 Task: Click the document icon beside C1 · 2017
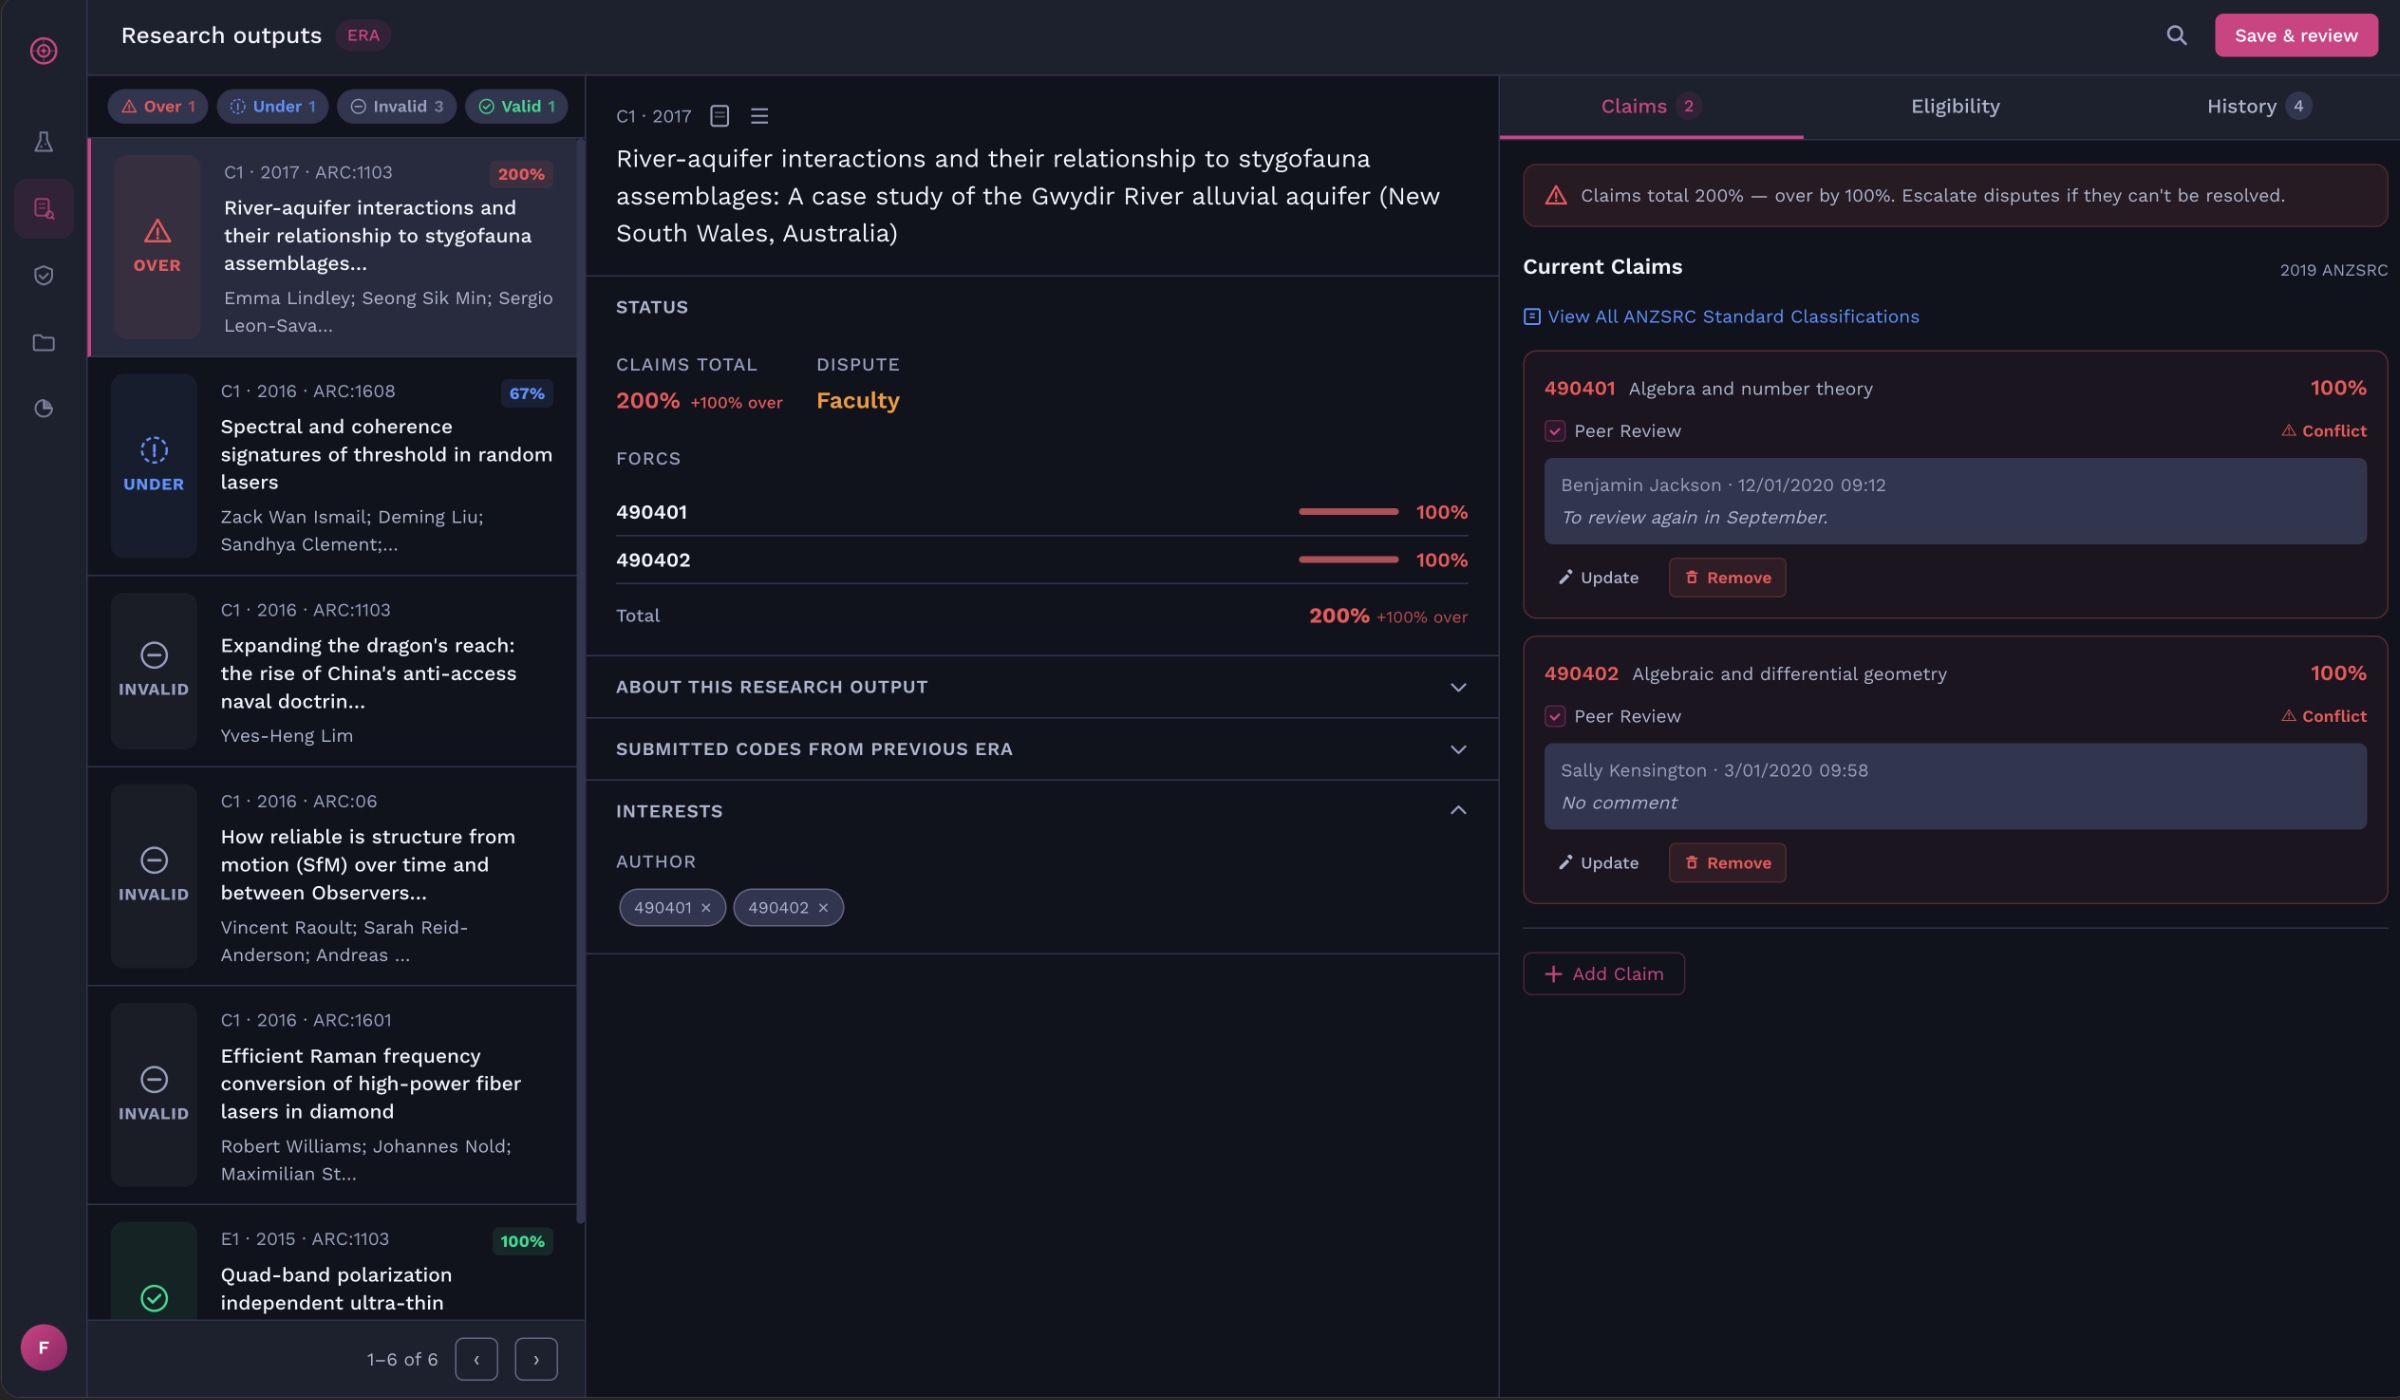(x=719, y=116)
